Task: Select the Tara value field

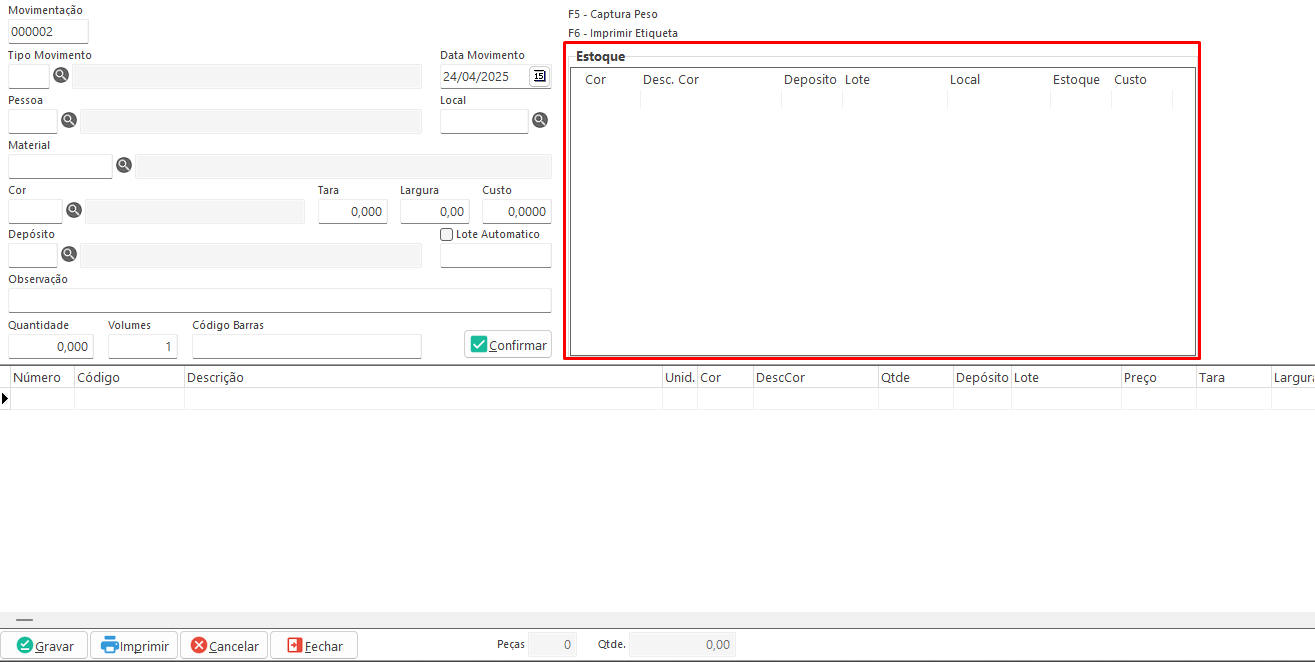Action: click(352, 211)
